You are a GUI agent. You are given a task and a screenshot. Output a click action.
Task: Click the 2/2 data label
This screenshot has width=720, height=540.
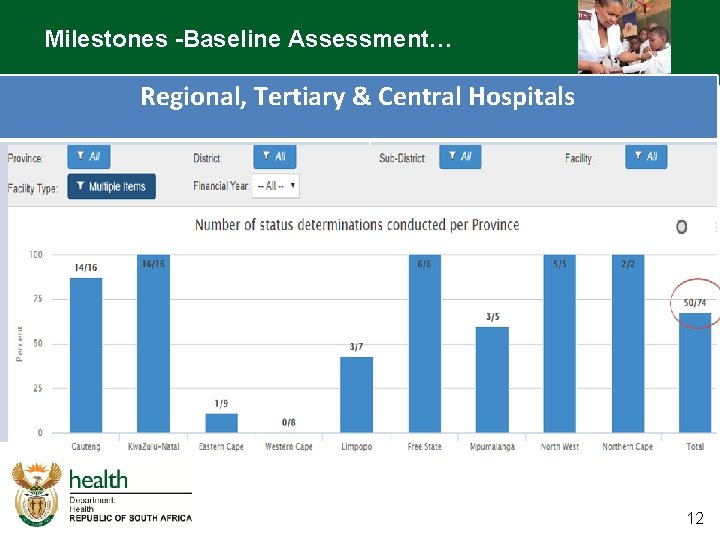[x=628, y=264]
